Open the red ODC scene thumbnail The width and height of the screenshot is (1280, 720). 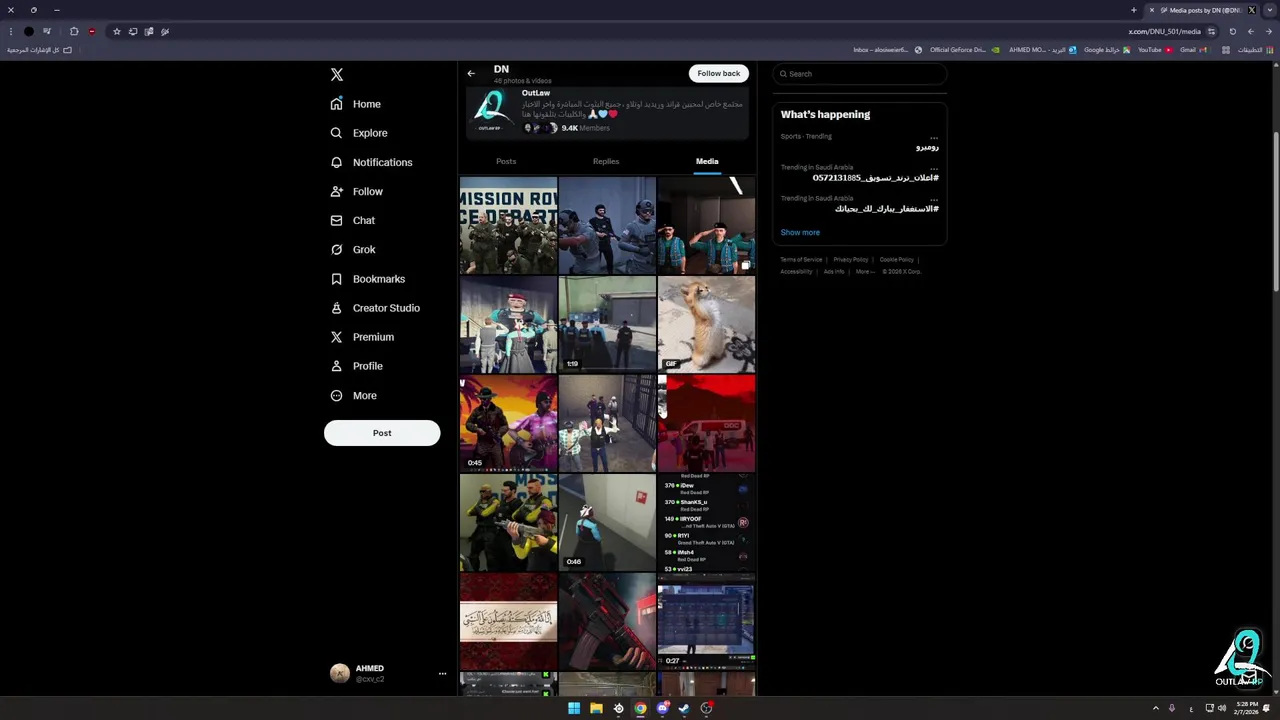pyautogui.click(x=706, y=424)
